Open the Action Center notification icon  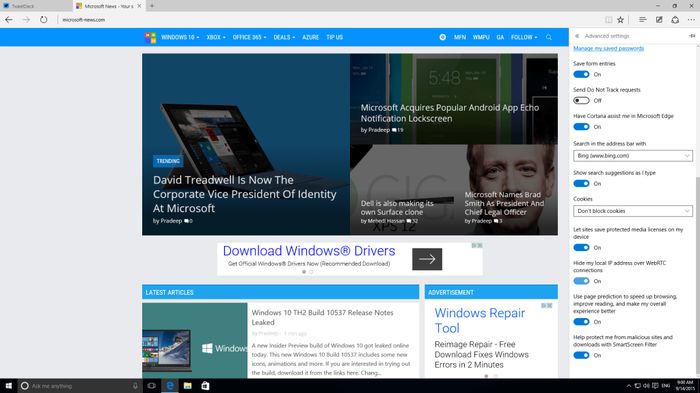655,385
